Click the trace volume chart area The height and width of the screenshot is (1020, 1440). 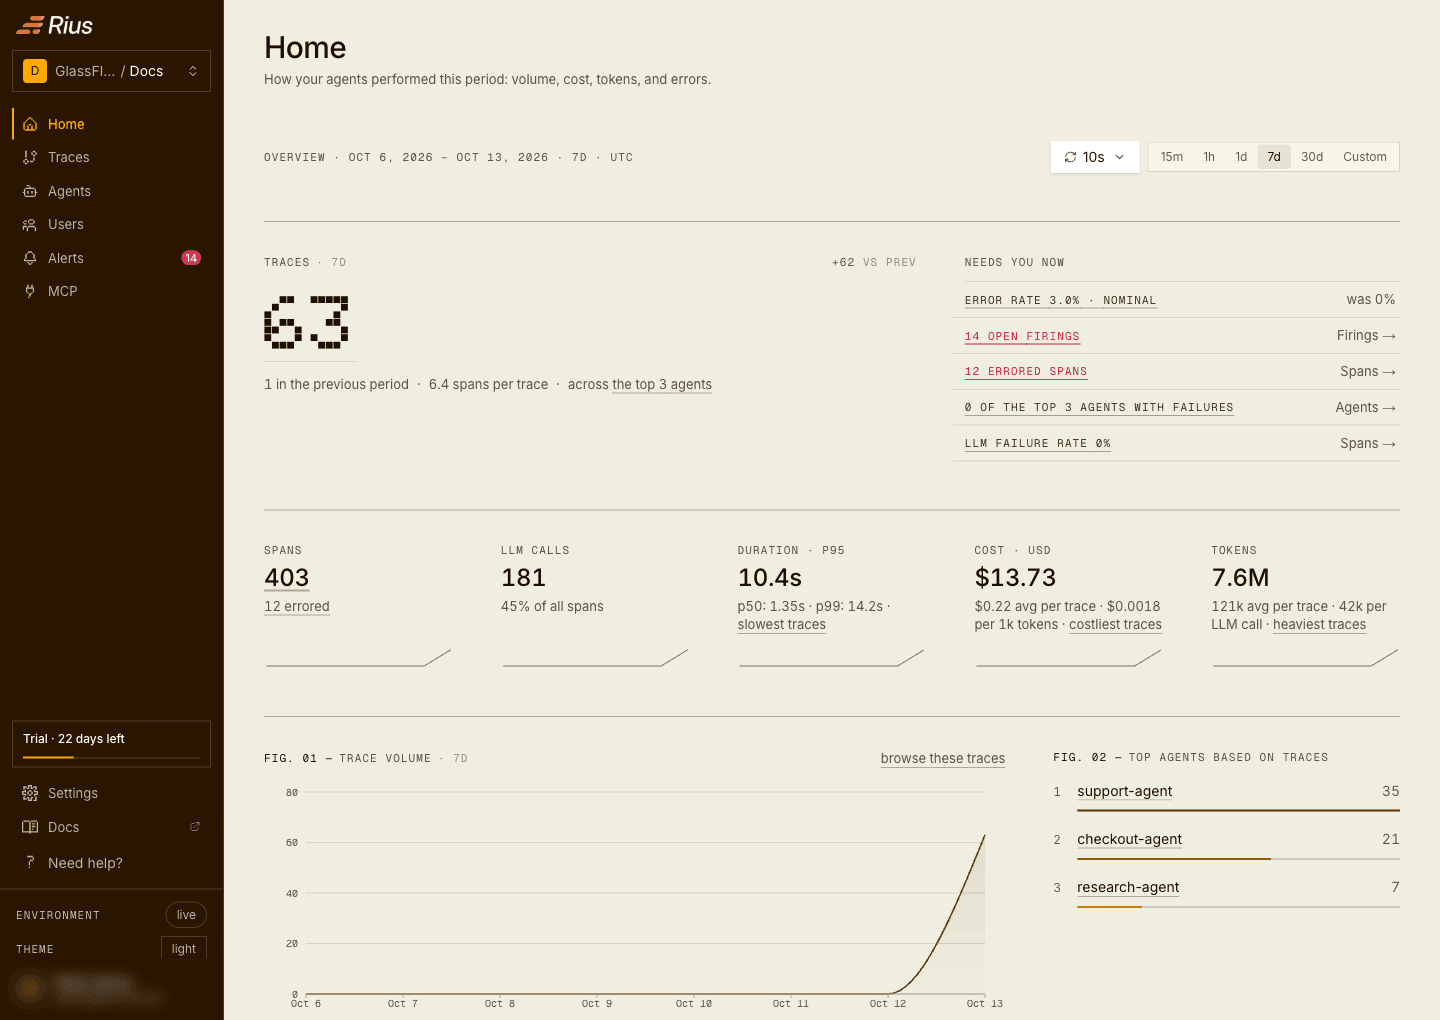645,893
